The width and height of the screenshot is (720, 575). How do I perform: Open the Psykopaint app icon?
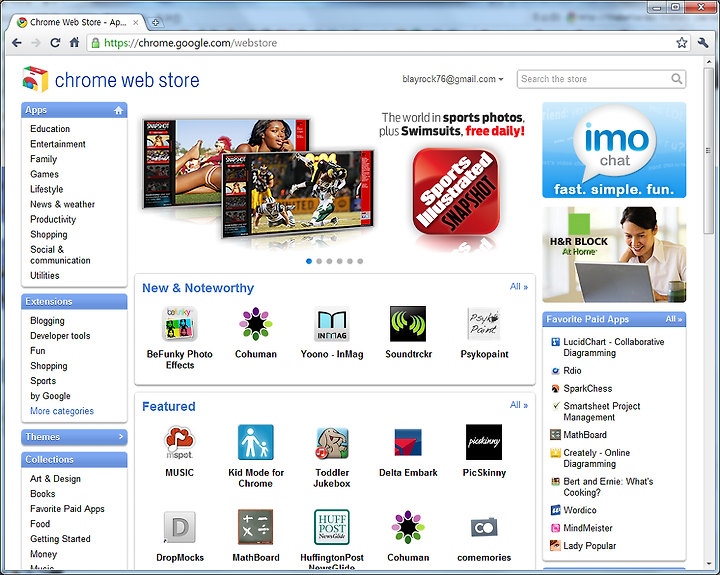click(484, 324)
